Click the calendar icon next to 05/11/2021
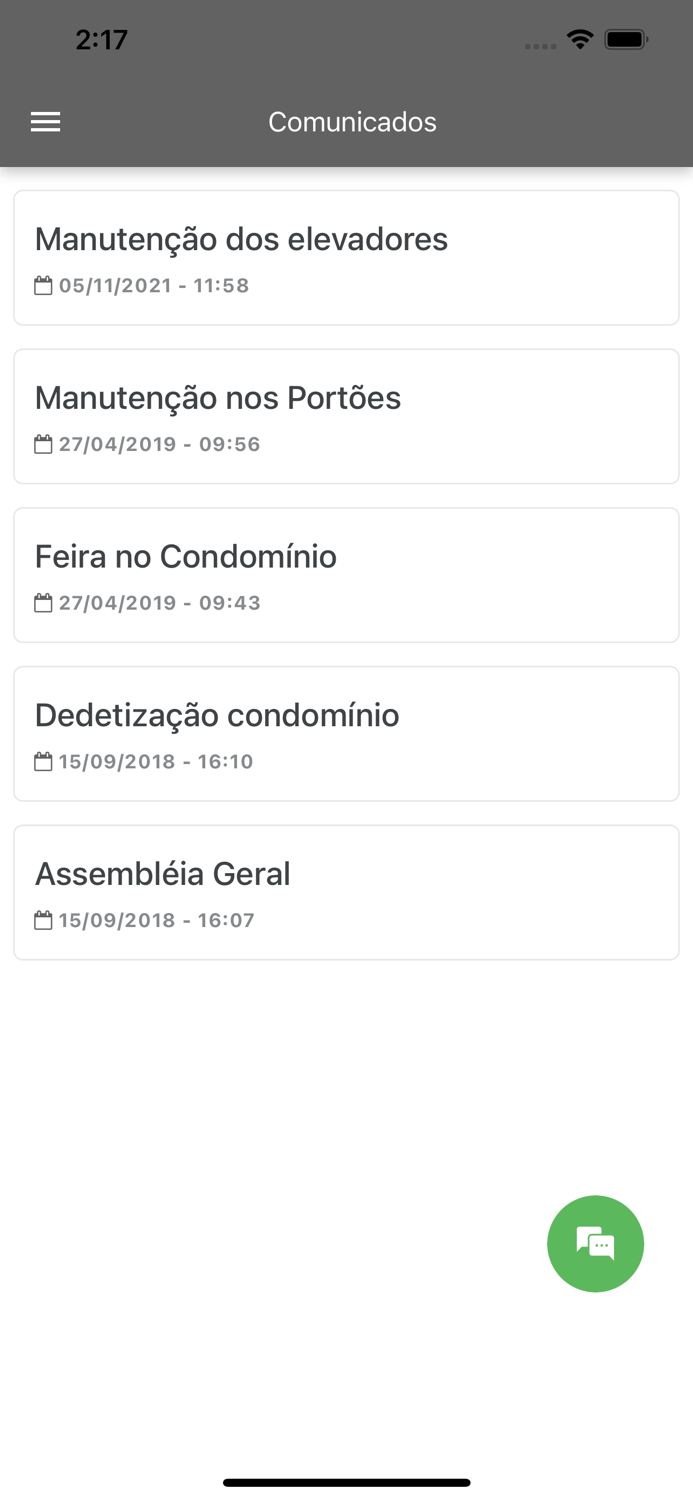693x1500 pixels. pos(43,285)
